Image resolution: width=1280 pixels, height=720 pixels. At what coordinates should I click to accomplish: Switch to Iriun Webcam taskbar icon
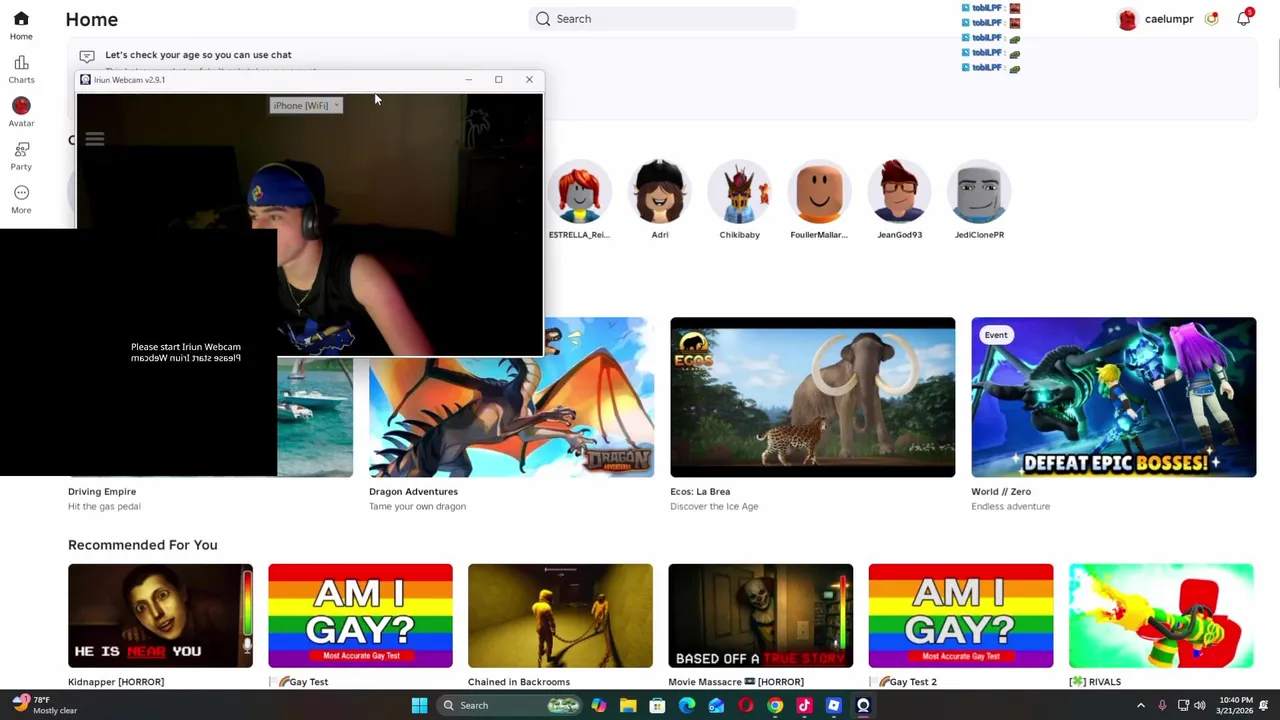(863, 705)
